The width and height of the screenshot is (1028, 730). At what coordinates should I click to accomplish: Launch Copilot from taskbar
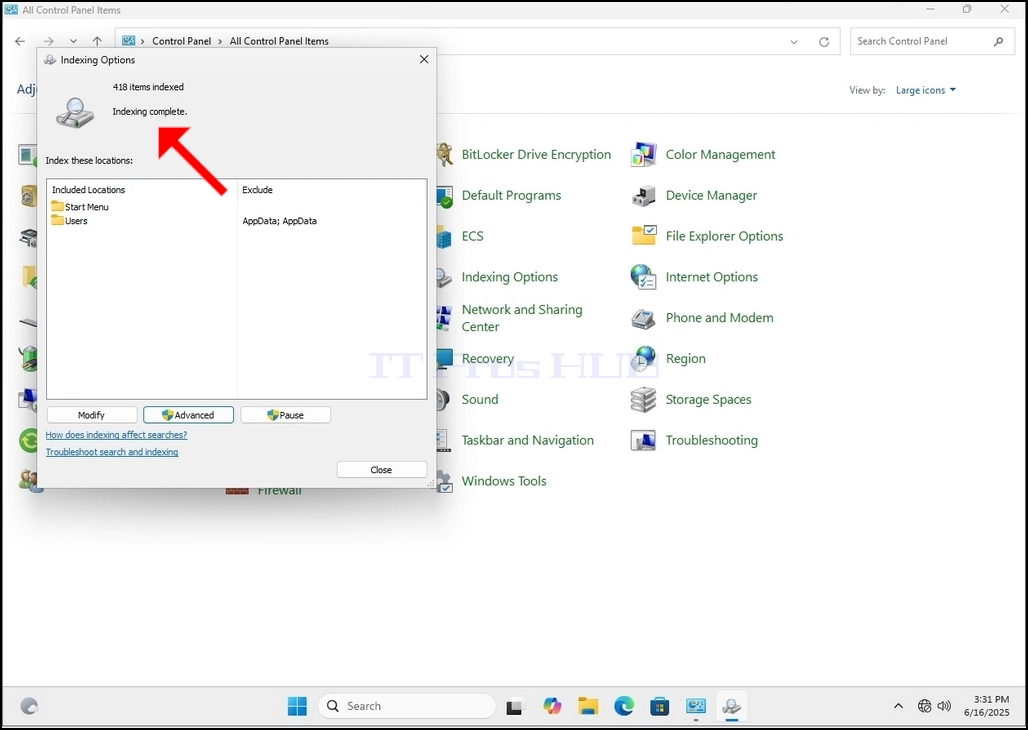click(552, 706)
